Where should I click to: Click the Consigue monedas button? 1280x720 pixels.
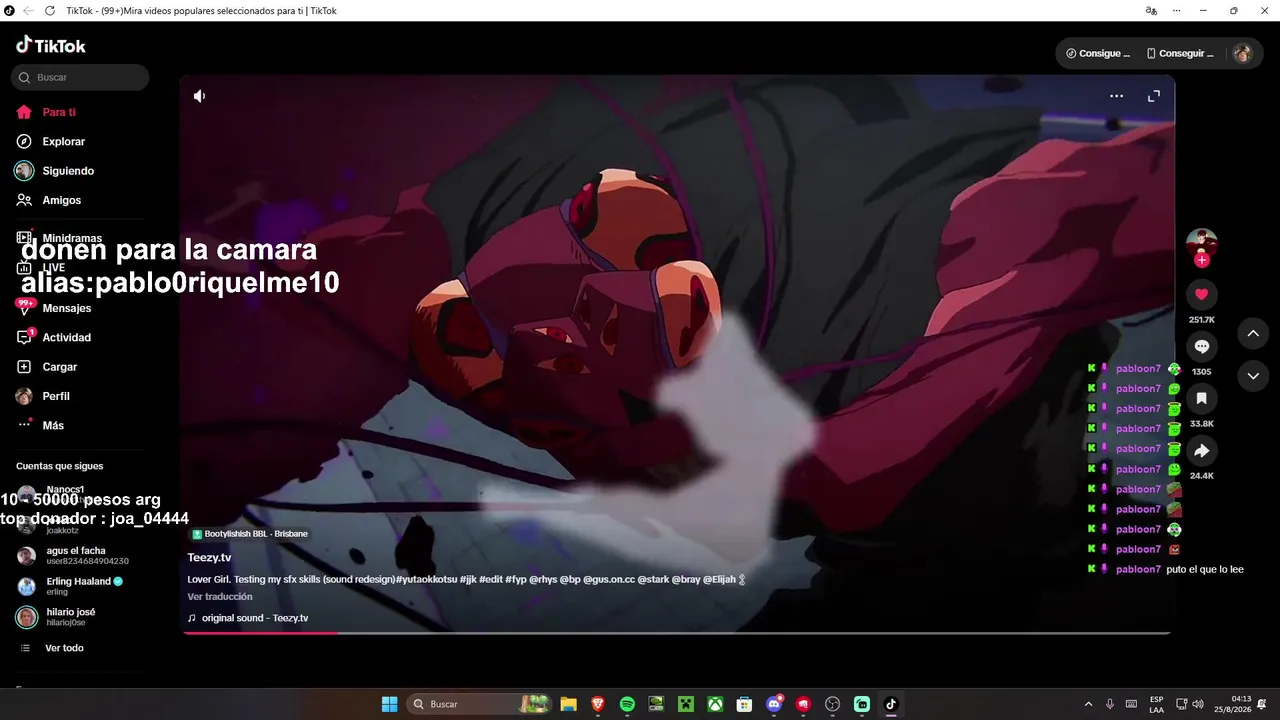click(x=1098, y=53)
